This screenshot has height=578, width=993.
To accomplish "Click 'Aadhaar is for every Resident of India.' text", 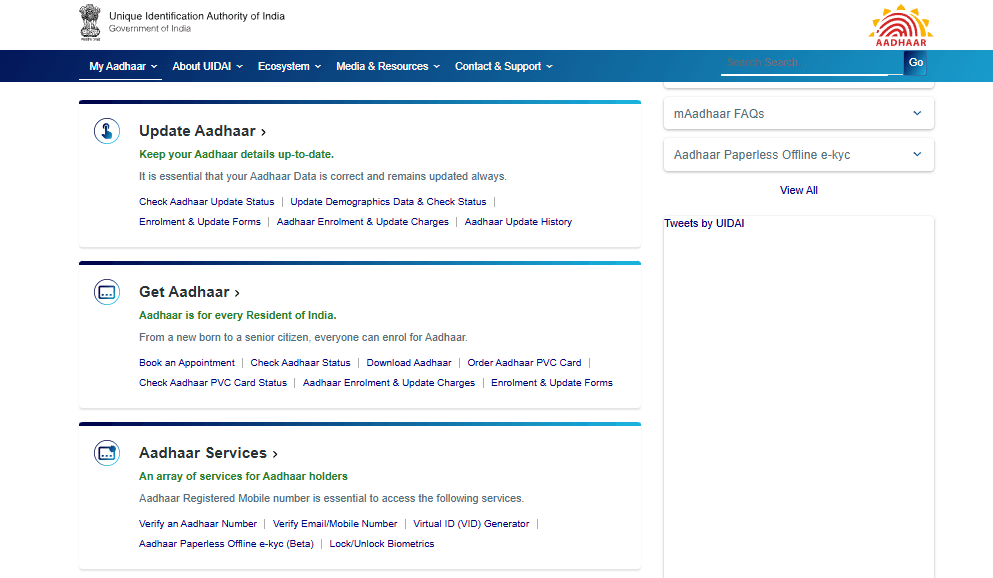I will [x=237, y=315].
